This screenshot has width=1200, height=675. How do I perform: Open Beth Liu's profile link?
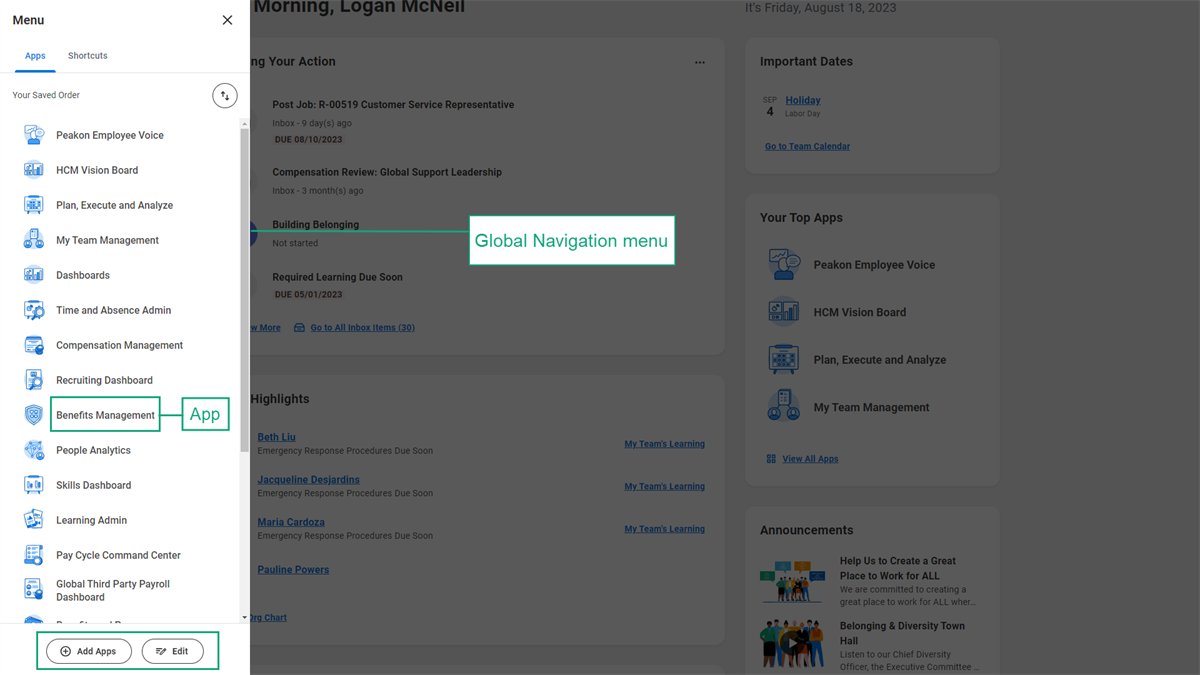pyautogui.click(x=276, y=437)
